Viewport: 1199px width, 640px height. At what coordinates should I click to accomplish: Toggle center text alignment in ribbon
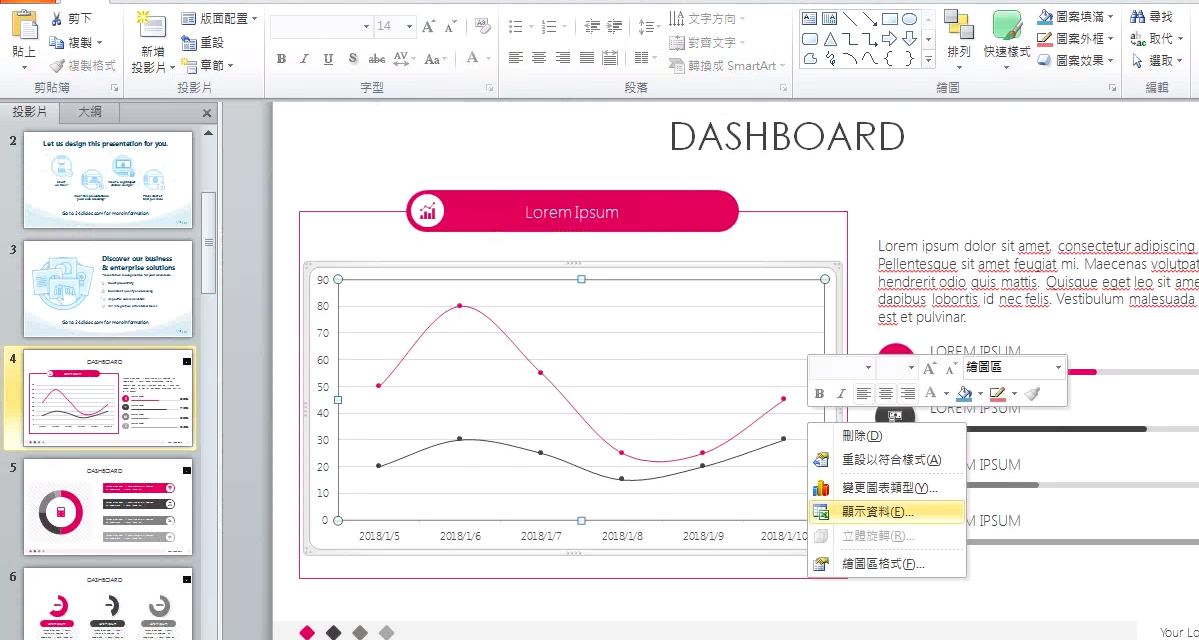[x=539, y=58]
